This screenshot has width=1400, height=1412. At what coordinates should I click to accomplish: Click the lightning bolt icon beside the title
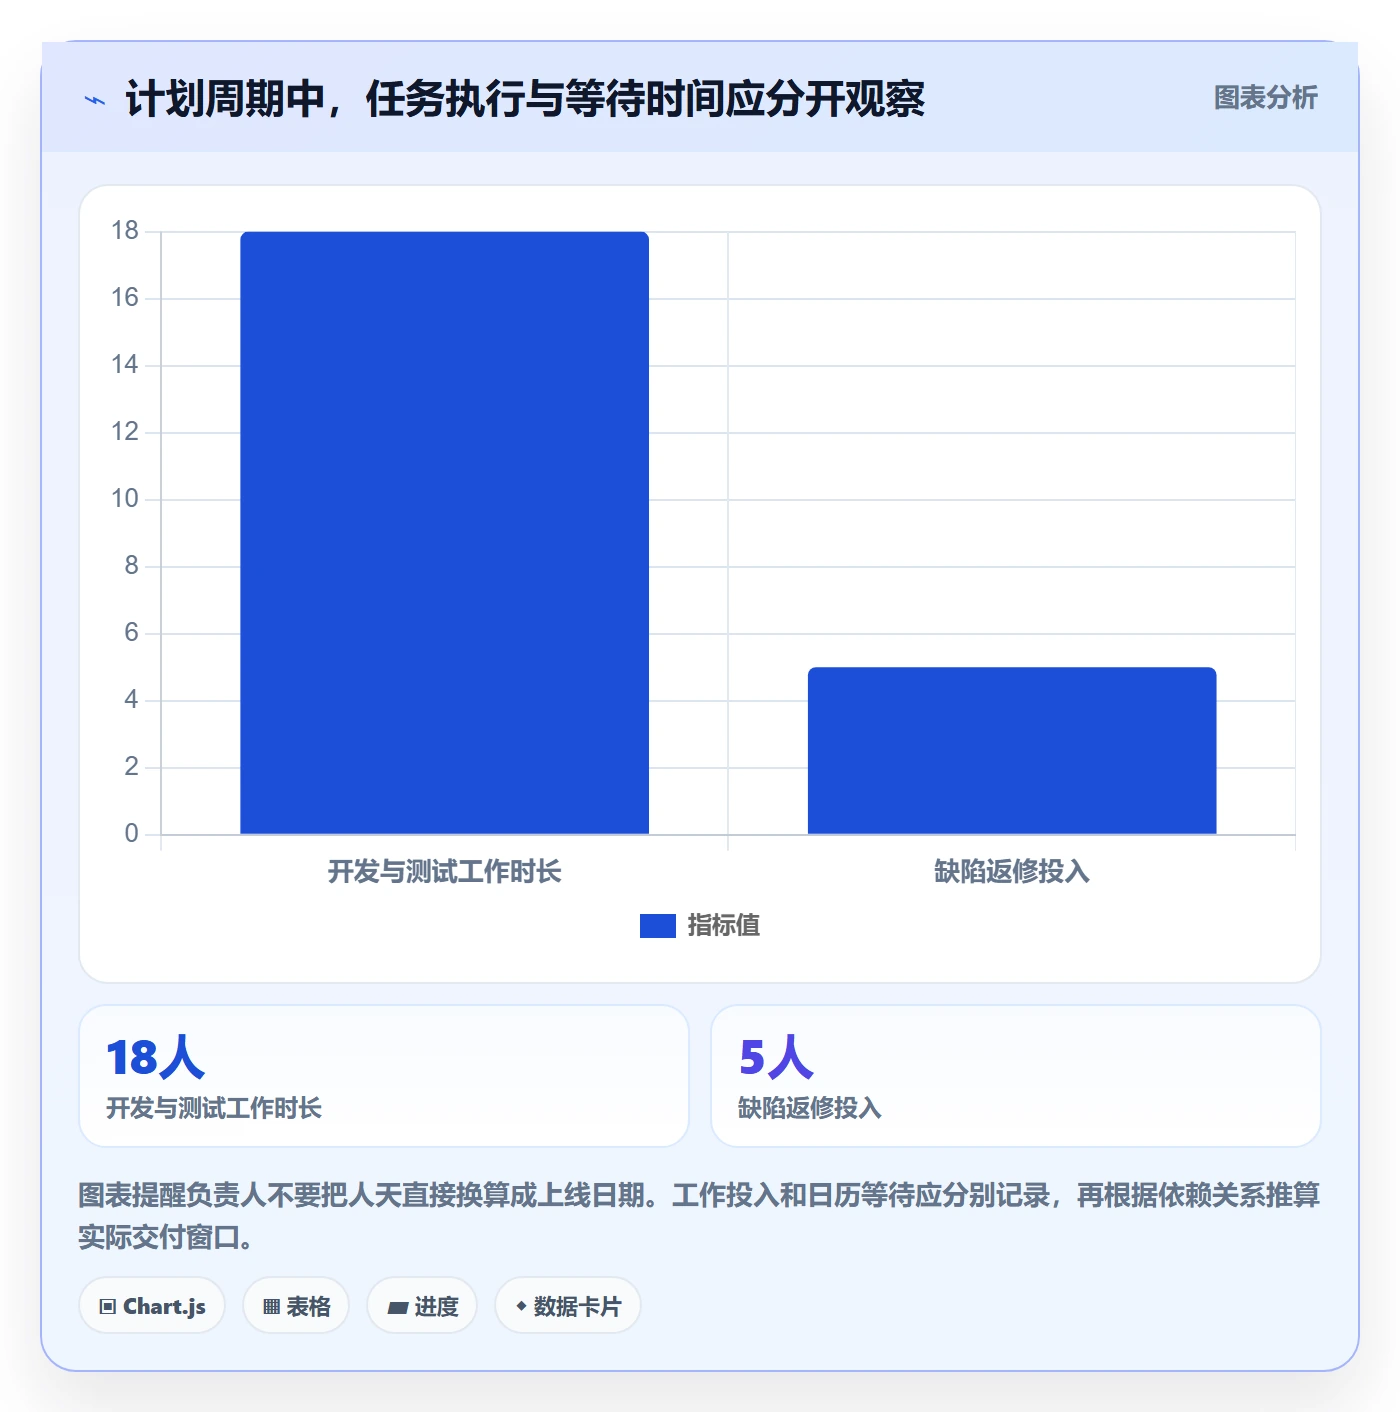(95, 100)
